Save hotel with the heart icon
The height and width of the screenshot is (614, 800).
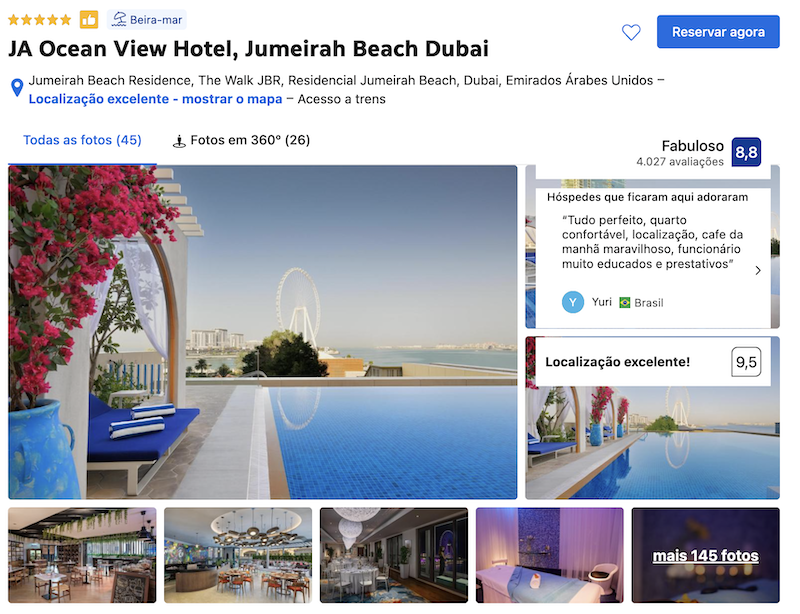click(x=631, y=32)
